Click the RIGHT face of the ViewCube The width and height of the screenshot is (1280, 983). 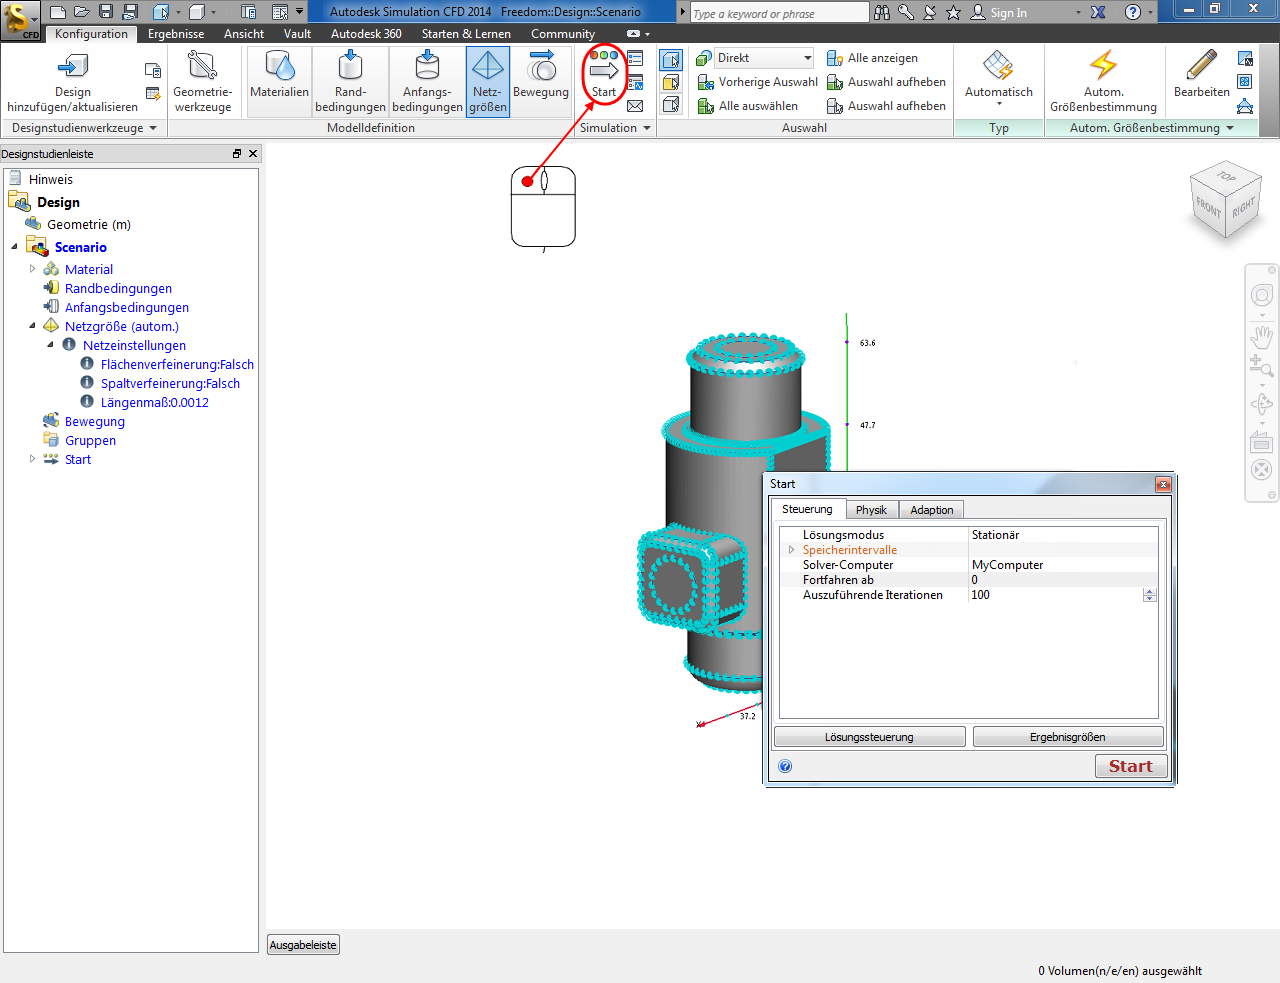pyautogui.click(x=1243, y=208)
